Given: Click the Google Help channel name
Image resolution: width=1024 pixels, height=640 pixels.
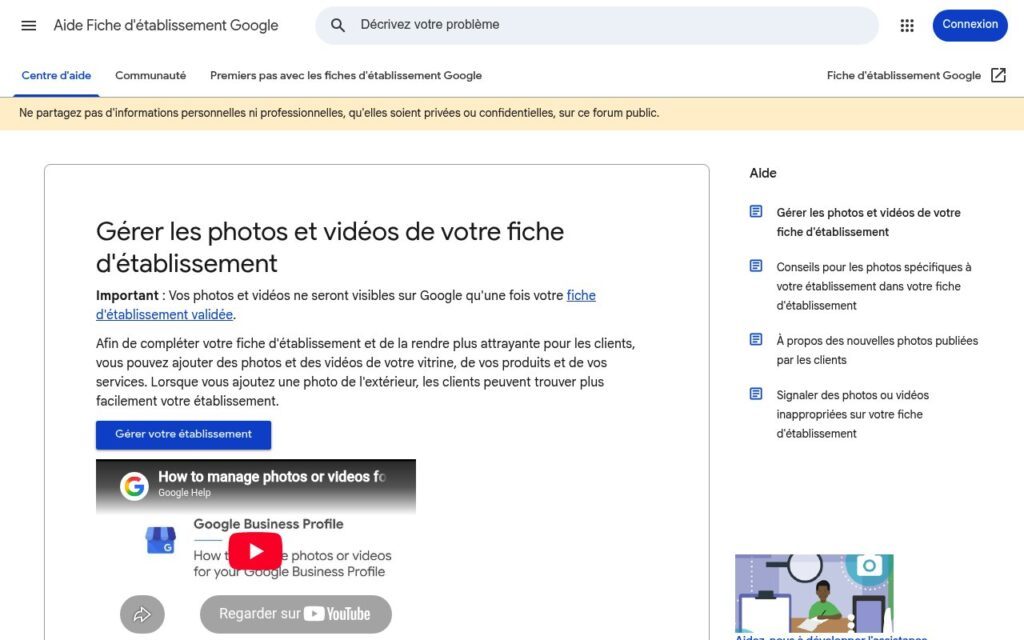Looking at the screenshot, I should click(184, 493).
